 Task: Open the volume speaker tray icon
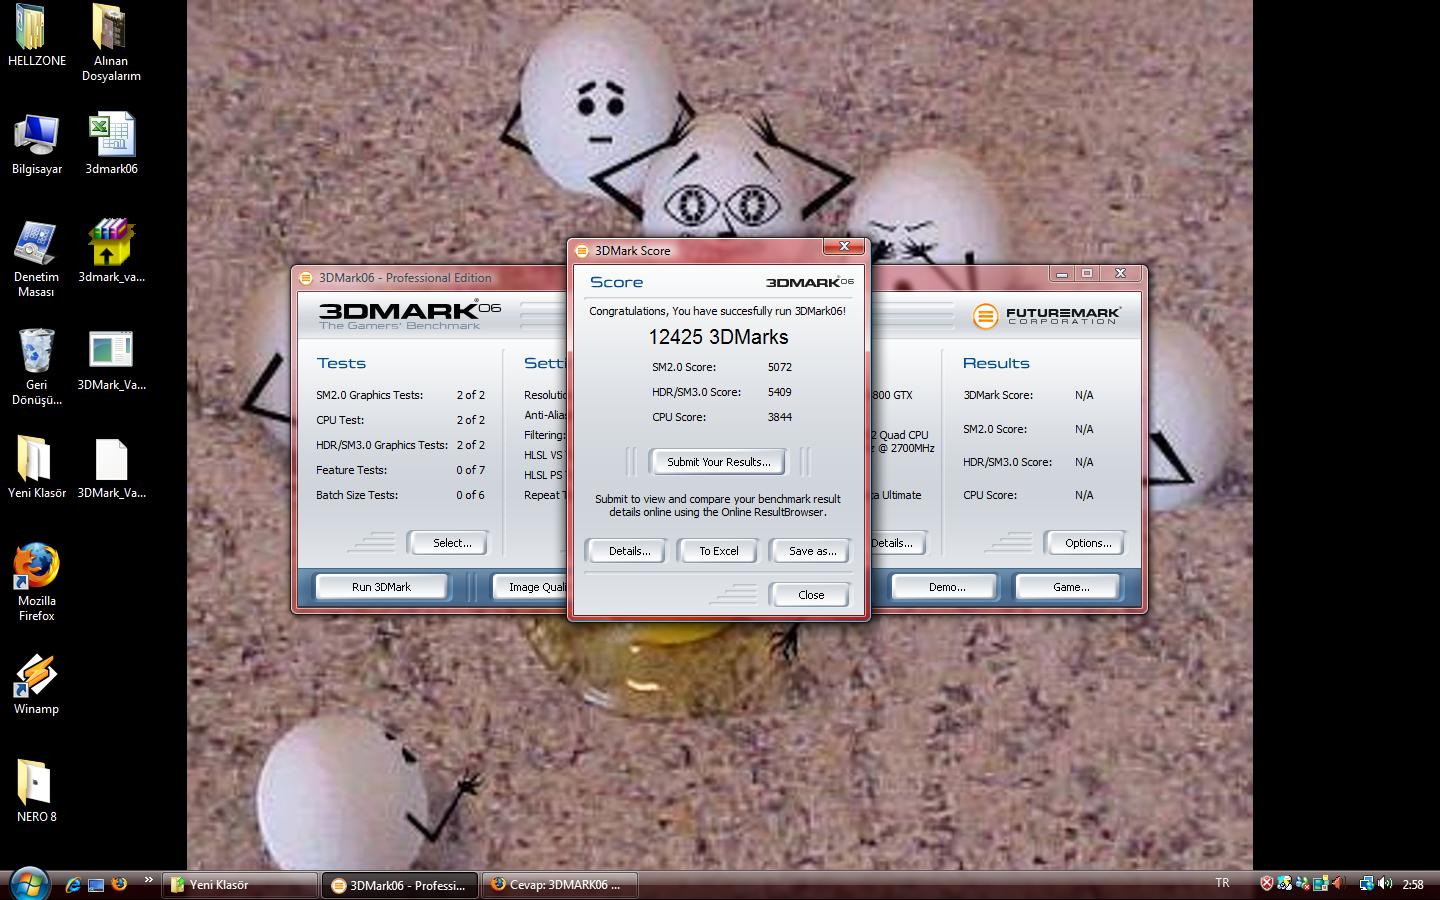1385,883
